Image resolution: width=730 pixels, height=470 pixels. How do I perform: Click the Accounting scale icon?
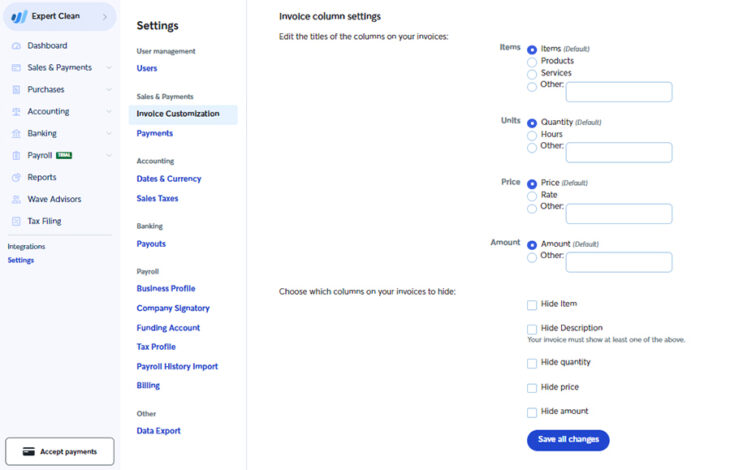tap(16, 112)
